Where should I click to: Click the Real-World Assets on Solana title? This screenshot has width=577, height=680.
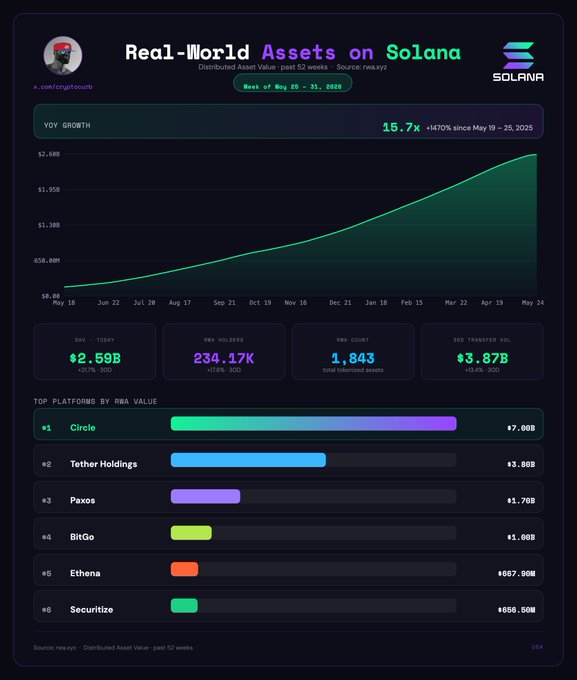click(x=293, y=52)
